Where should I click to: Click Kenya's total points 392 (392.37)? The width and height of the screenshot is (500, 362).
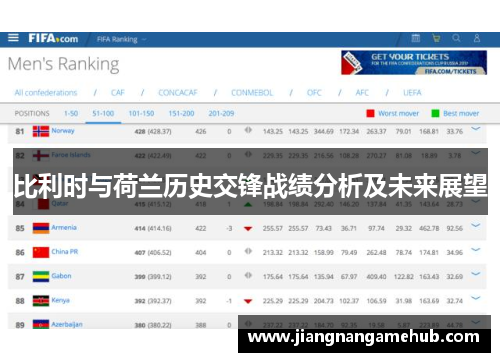click(x=153, y=301)
